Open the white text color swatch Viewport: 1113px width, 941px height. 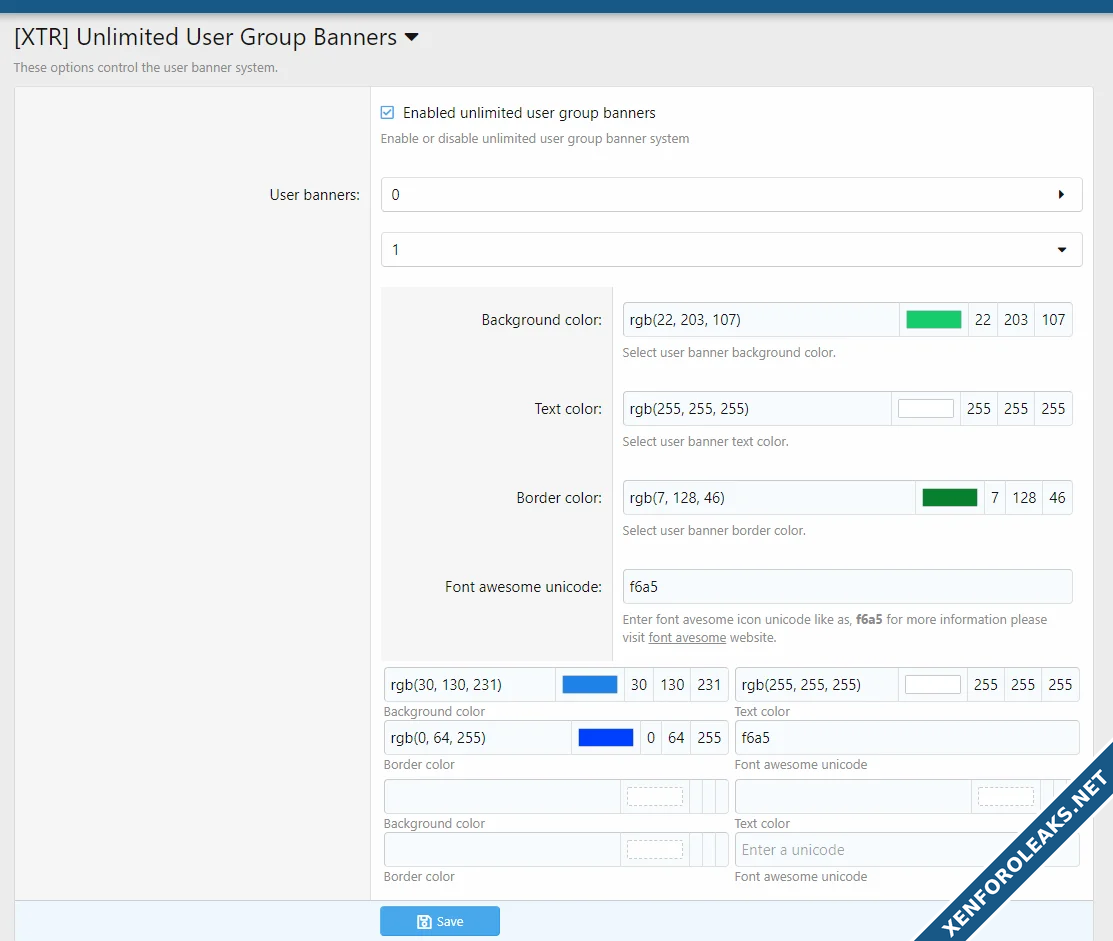[925, 409]
